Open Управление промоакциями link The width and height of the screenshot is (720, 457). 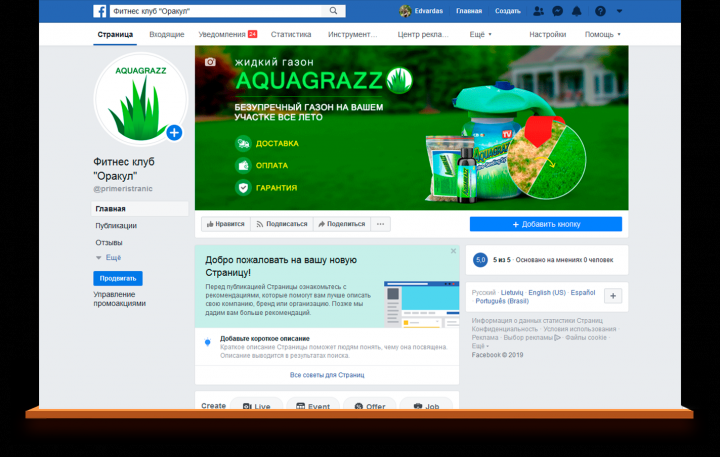120,299
